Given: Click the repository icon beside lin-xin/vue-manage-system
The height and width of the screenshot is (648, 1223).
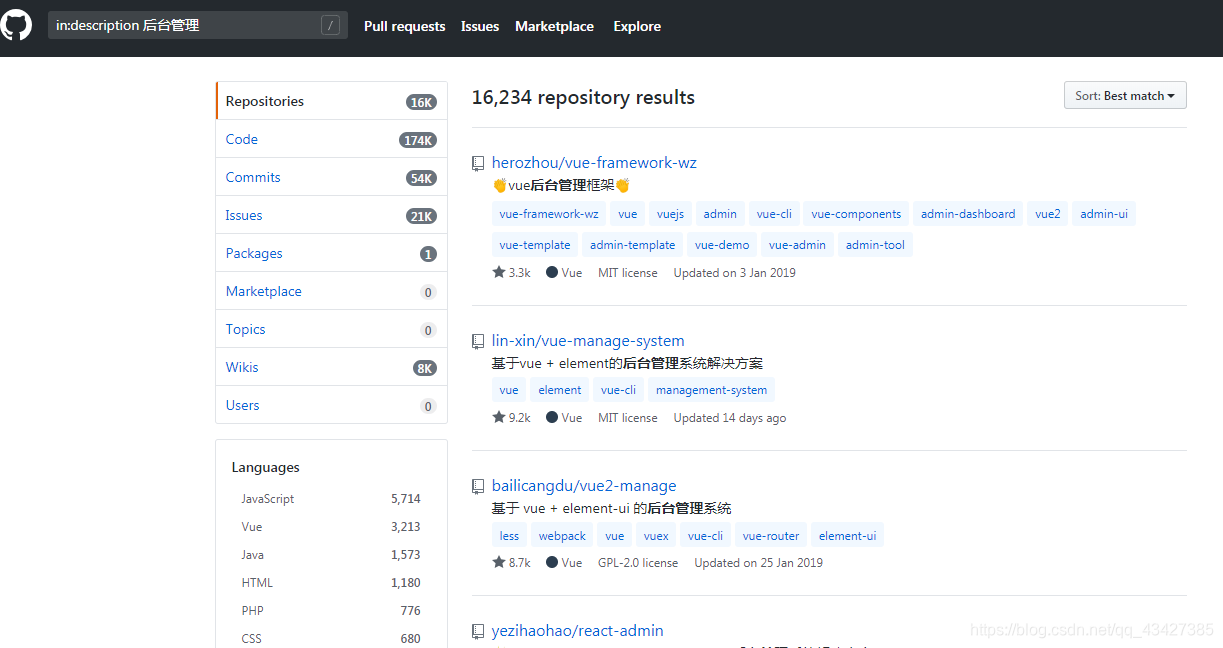Looking at the screenshot, I should (x=477, y=341).
